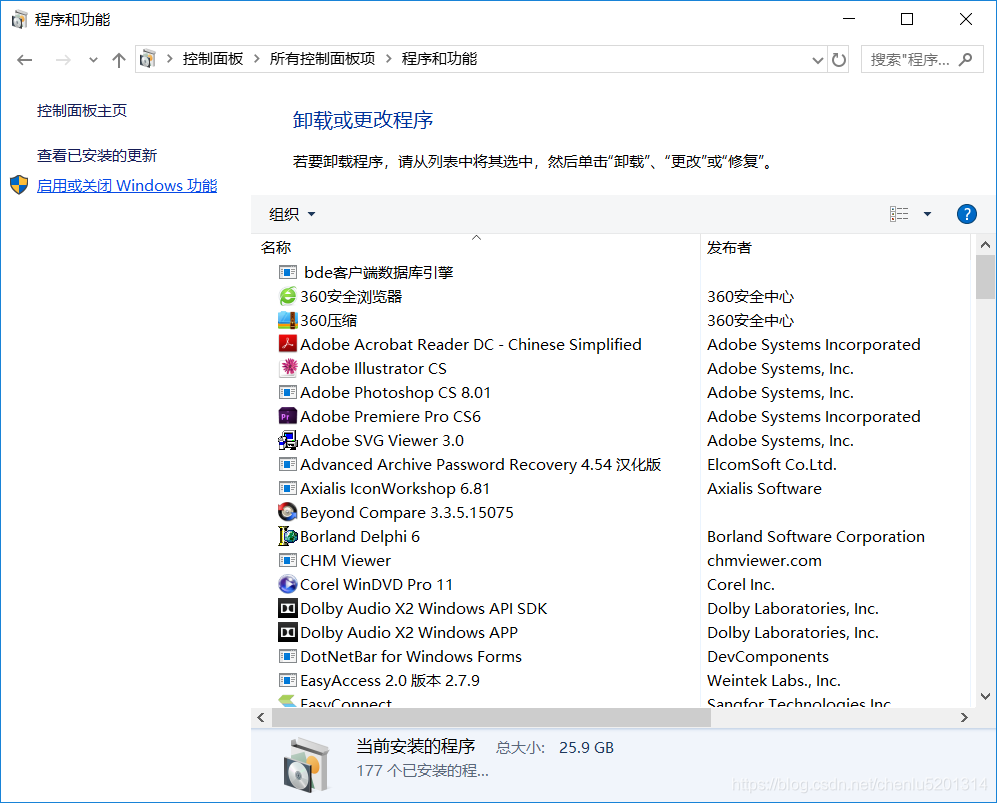Open 查看已安装的更新 link
Image resolution: width=997 pixels, height=803 pixels.
(x=97, y=155)
